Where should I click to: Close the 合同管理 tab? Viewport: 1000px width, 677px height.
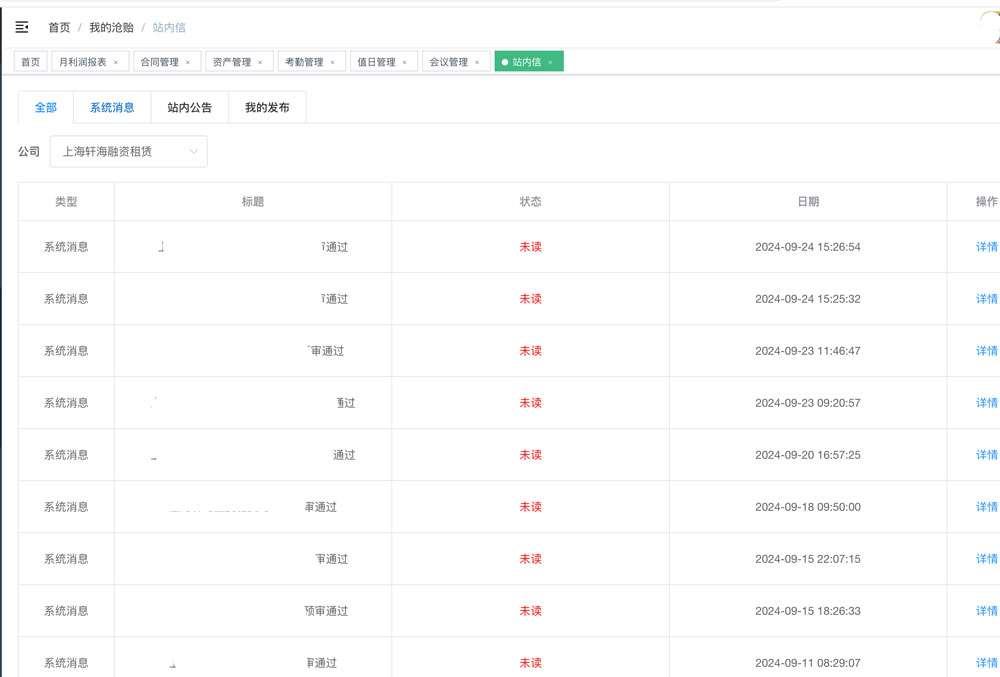[188, 62]
